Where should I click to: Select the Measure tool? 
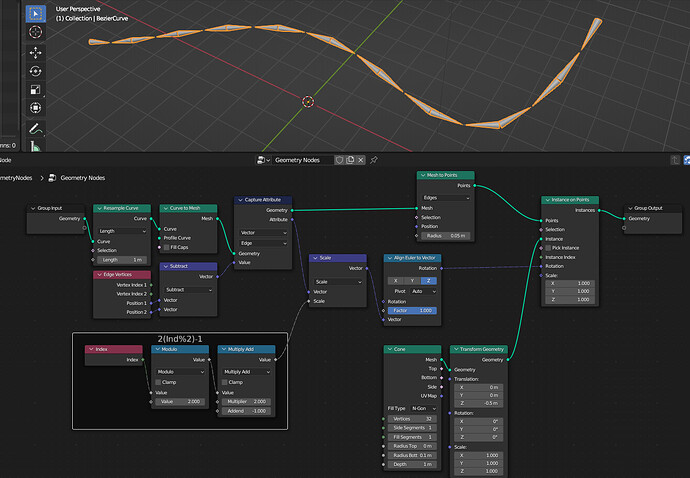(x=36, y=146)
